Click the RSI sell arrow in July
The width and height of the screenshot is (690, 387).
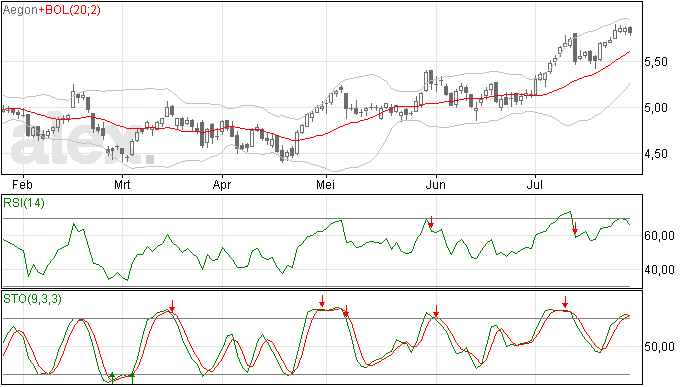(575, 228)
